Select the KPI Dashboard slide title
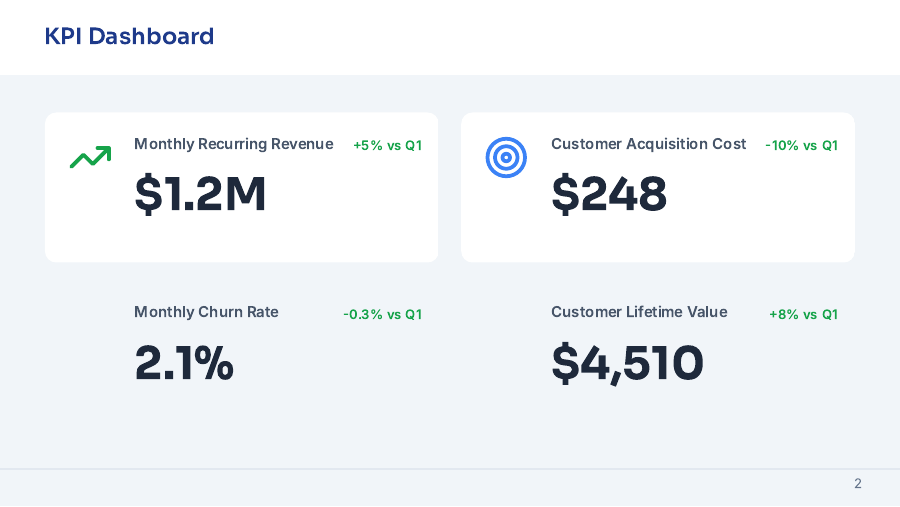The height and width of the screenshot is (507, 900). coord(129,37)
